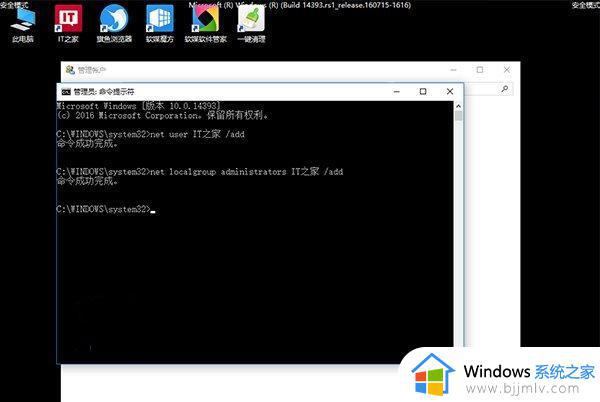600x402 pixels.
Task: Close the command prompt window
Action: coord(450,91)
